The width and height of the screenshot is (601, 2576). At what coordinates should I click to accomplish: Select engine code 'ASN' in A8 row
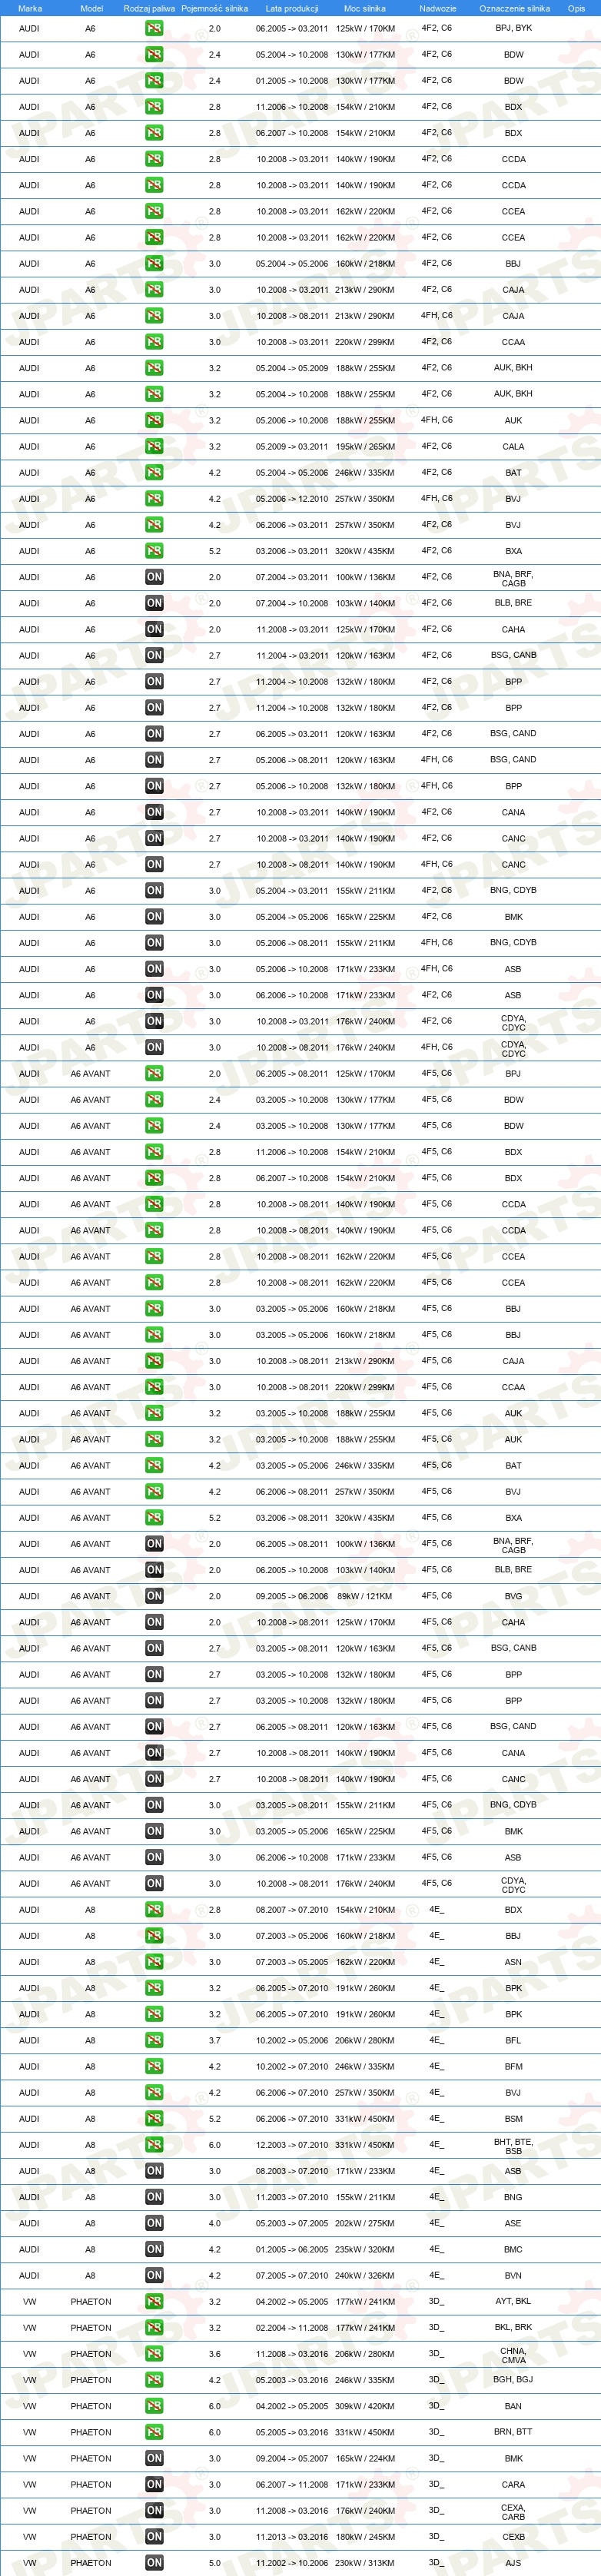tap(513, 1962)
